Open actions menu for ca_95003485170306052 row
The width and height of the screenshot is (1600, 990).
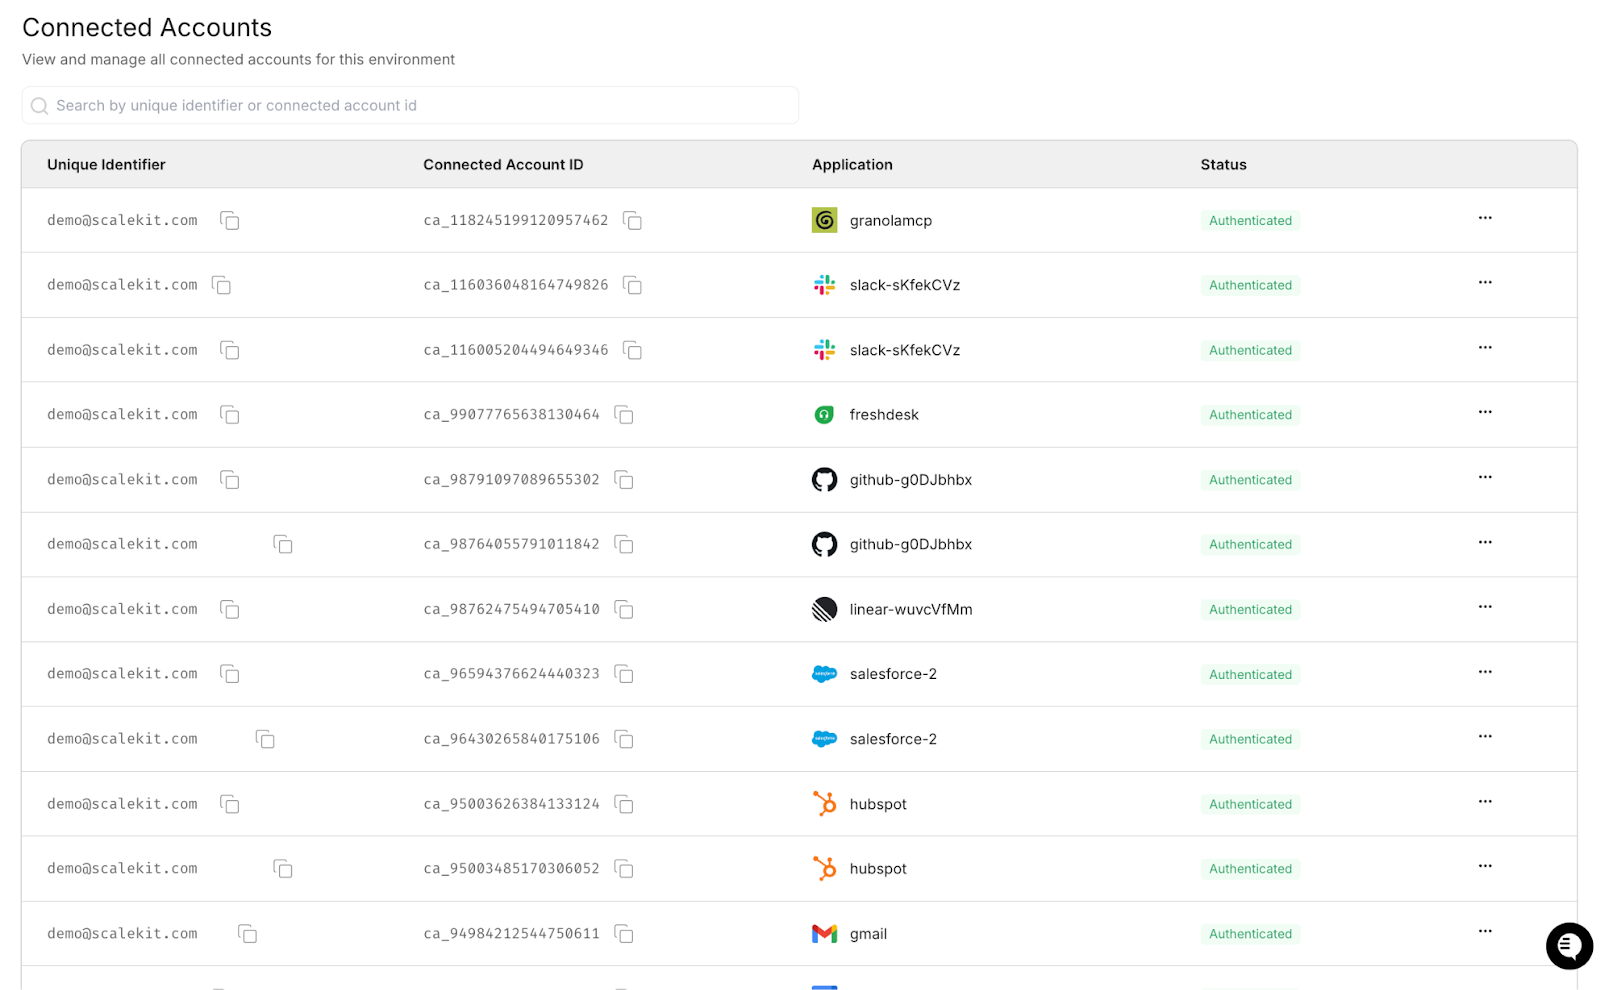pyautogui.click(x=1485, y=866)
